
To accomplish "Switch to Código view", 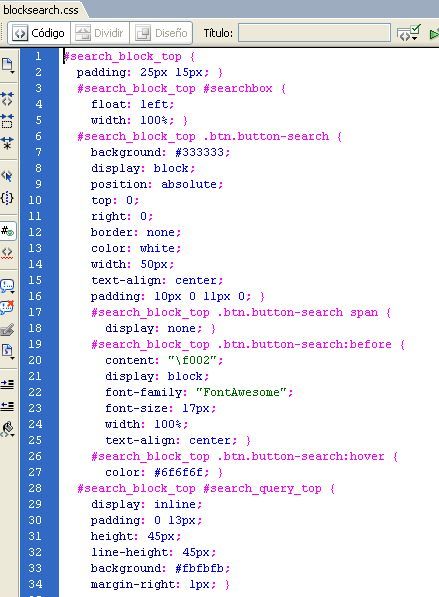I will [39, 34].
